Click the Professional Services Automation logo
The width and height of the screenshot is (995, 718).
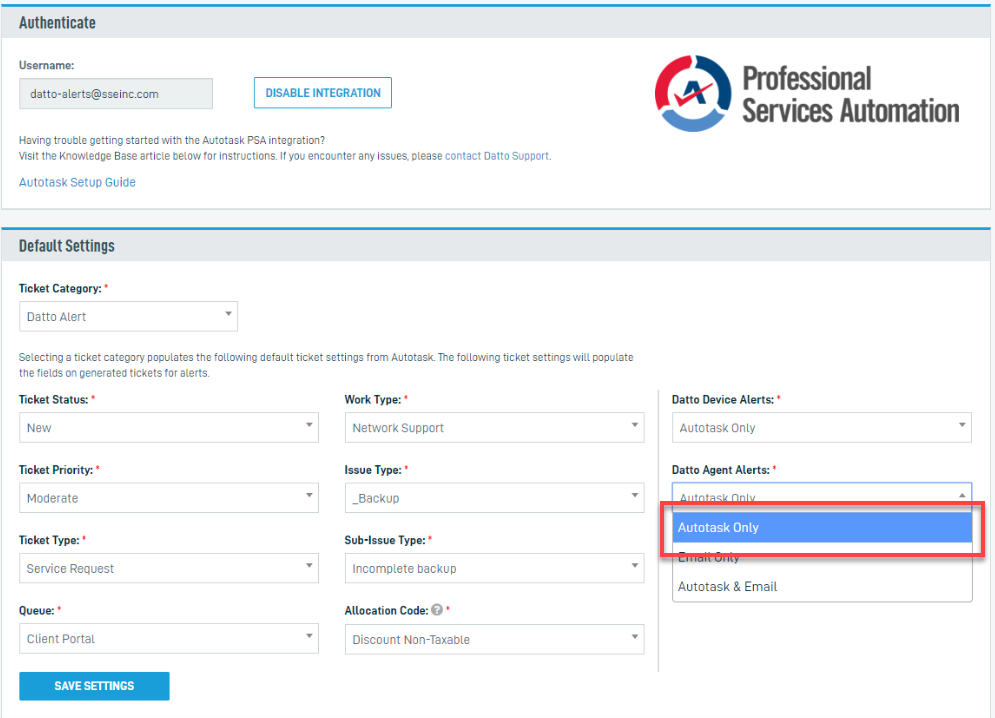click(x=807, y=94)
